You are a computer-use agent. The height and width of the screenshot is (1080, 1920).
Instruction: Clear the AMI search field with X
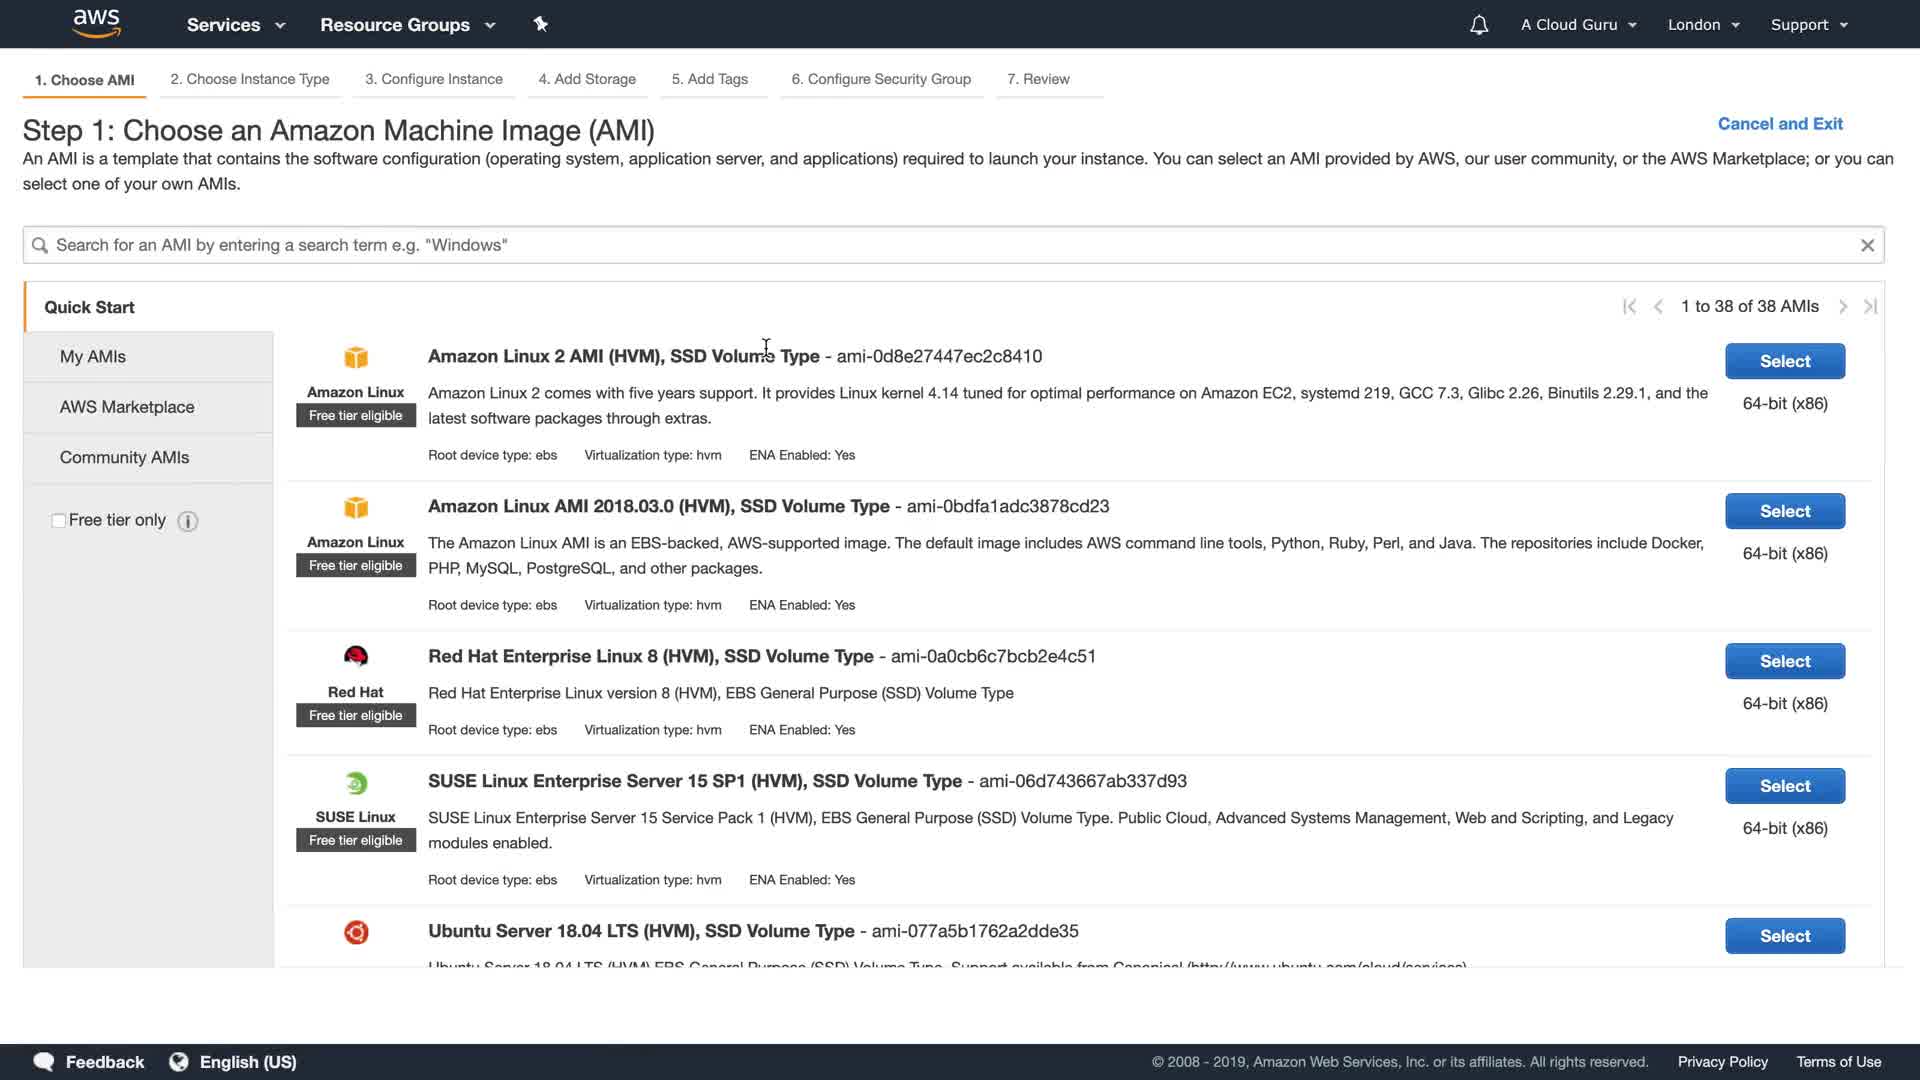click(x=1867, y=245)
